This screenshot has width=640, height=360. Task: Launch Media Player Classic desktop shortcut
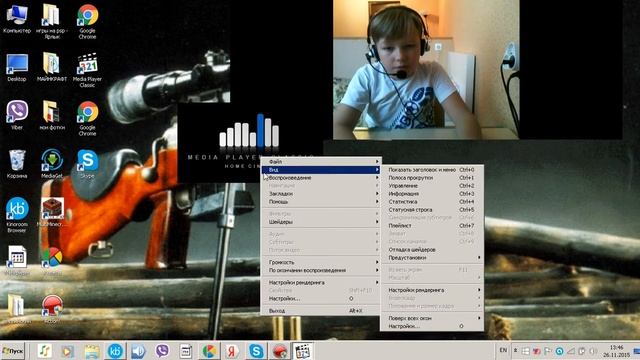tap(87, 70)
